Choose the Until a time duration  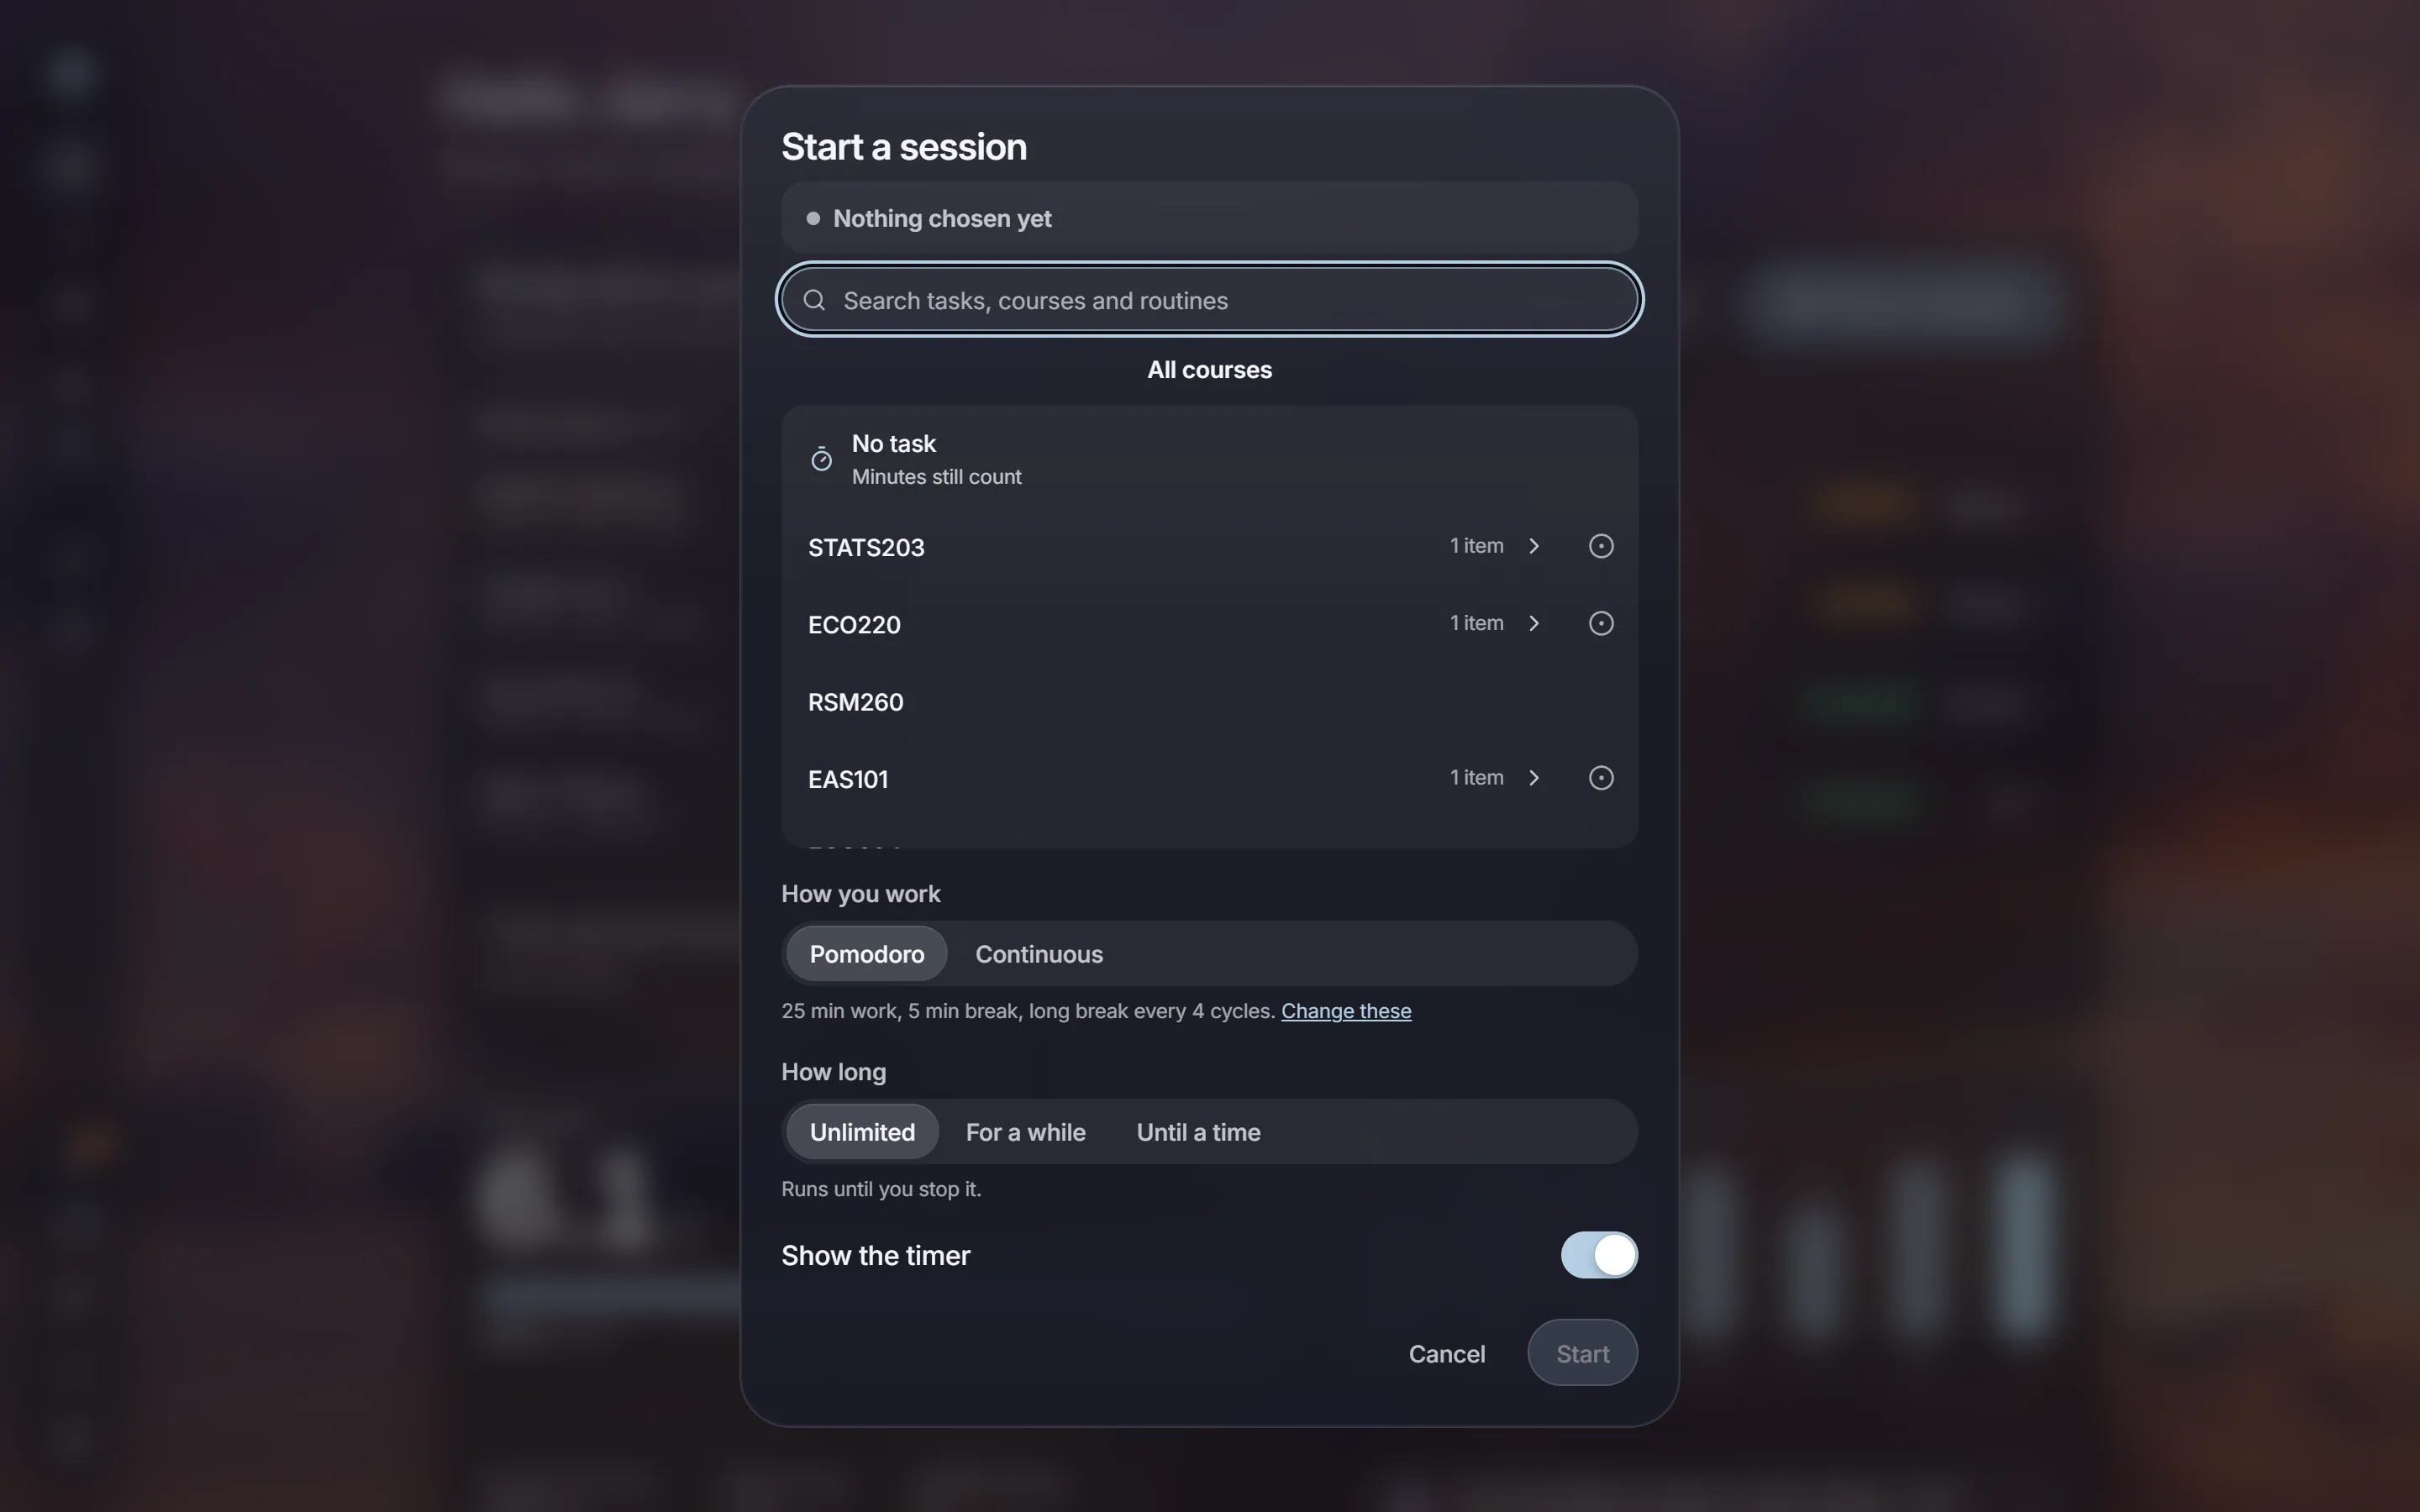(x=1198, y=1132)
